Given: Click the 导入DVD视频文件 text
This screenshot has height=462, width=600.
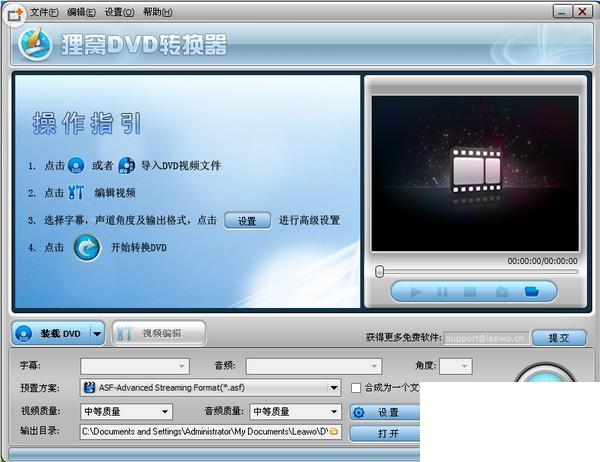Looking at the screenshot, I should pos(181,166).
